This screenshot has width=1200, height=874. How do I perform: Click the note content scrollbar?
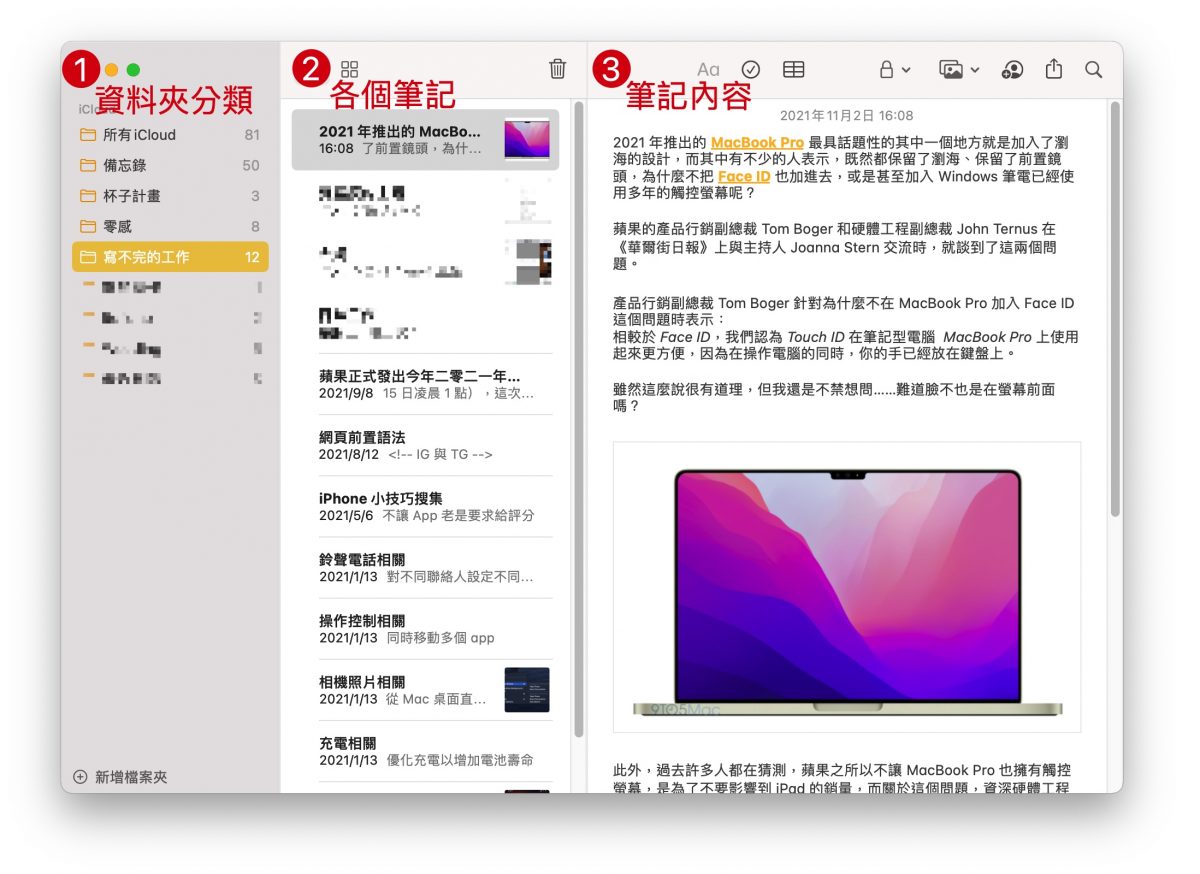1114,310
